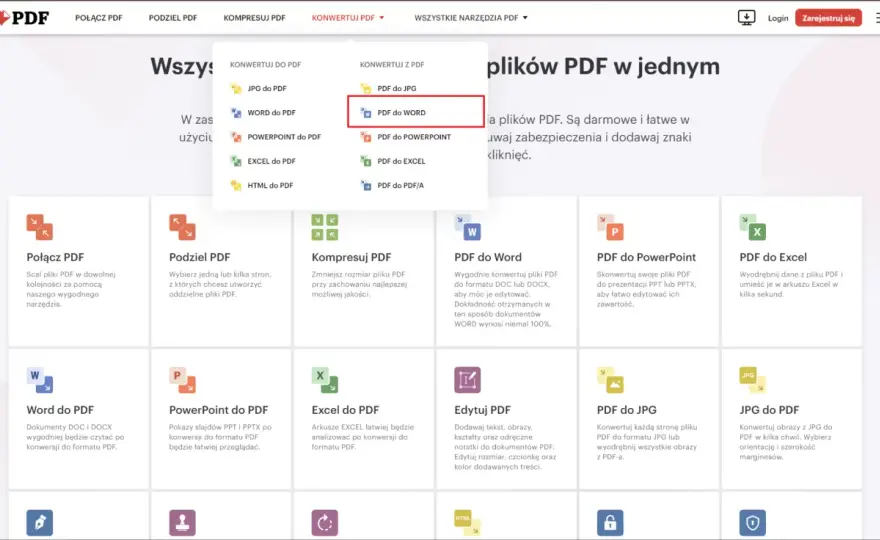
Task: Click the PDF do POWERPOINT icon in dropdown
Action: coord(366,137)
